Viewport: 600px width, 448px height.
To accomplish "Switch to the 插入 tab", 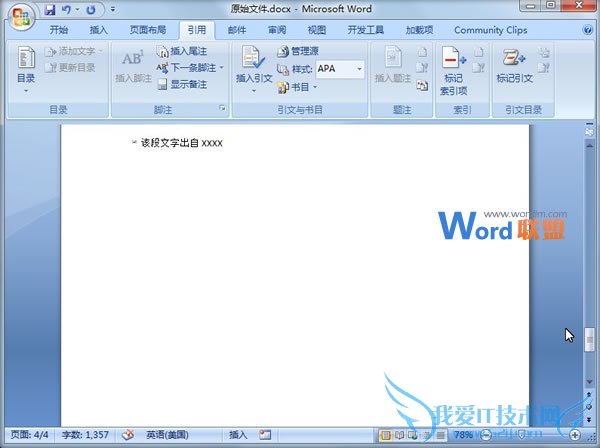I will tap(98, 30).
